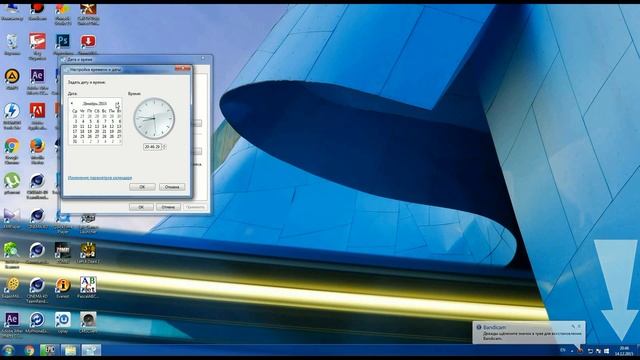Image resolution: width=640 pixels, height=360 pixels.
Task: Click Отмена in time settings dialog
Action: (x=172, y=187)
